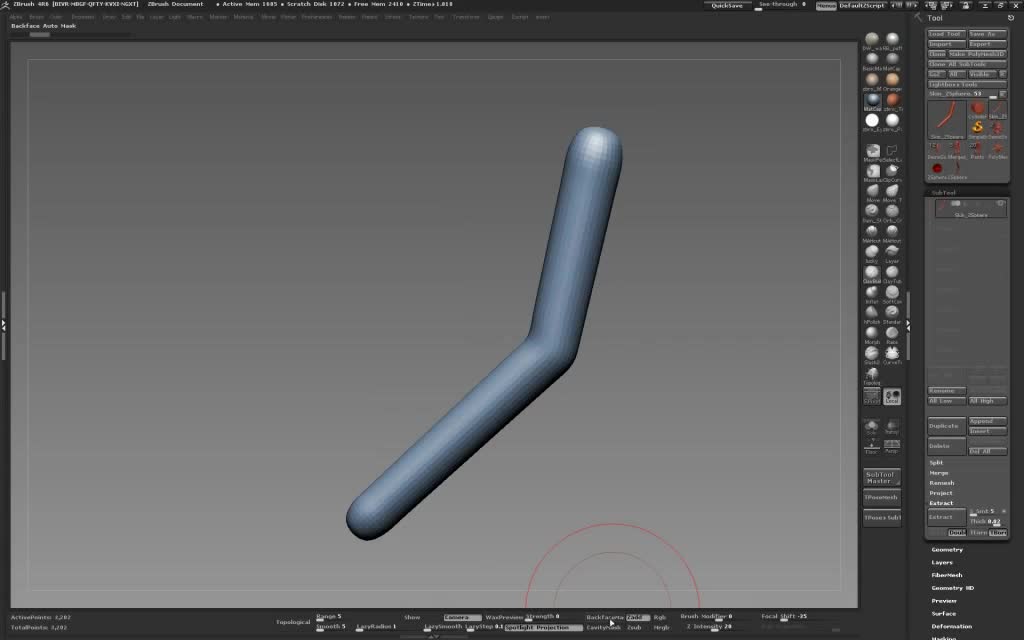This screenshot has height=640, width=1024.
Task: Choose the Inflate brush icon
Action: 872,292
